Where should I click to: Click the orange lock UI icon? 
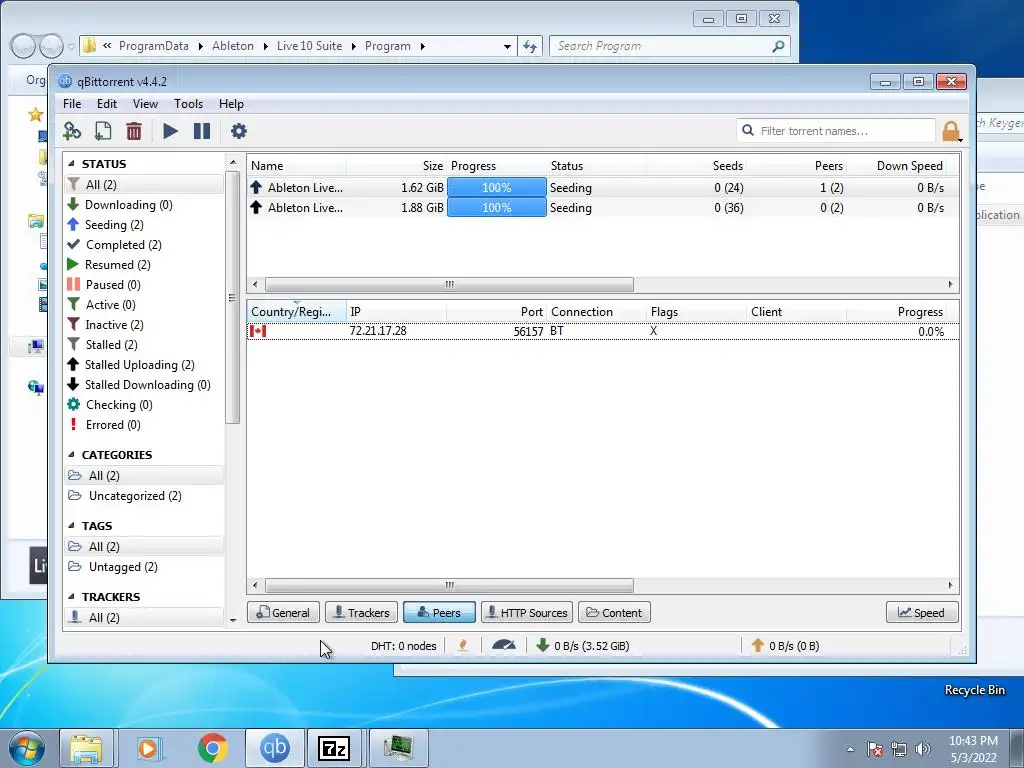[952, 131]
